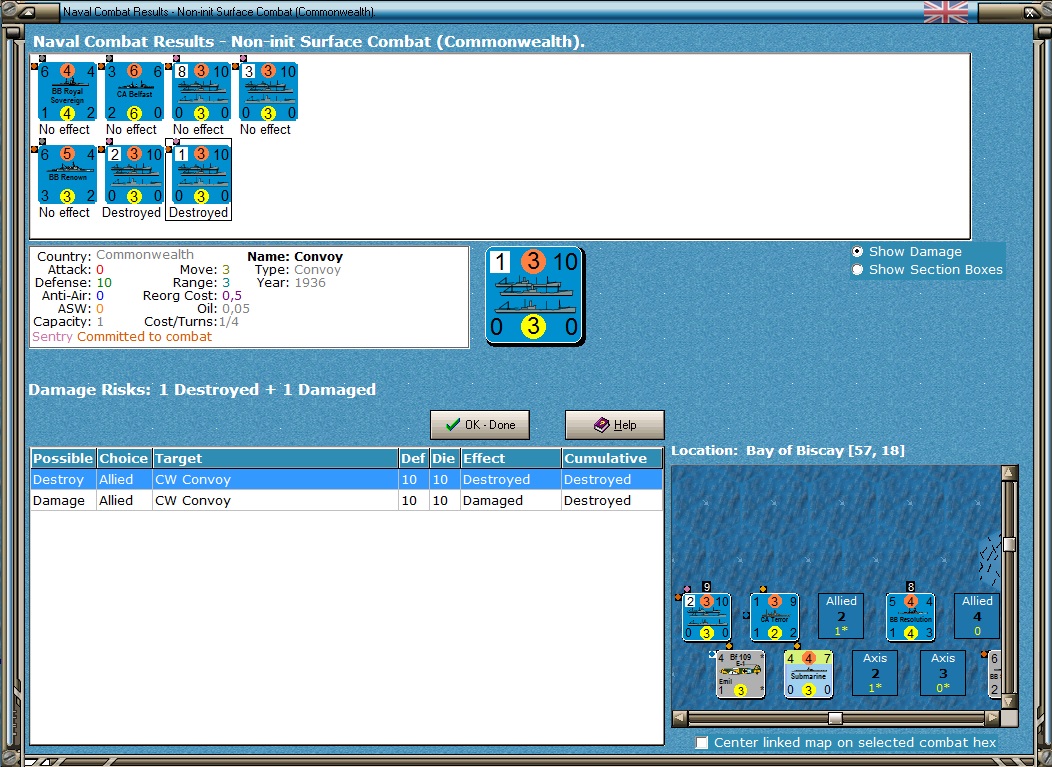The height and width of the screenshot is (767, 1052).
Task: Click the map horizontal scrollbar thumb
Action: pos(835,718)
